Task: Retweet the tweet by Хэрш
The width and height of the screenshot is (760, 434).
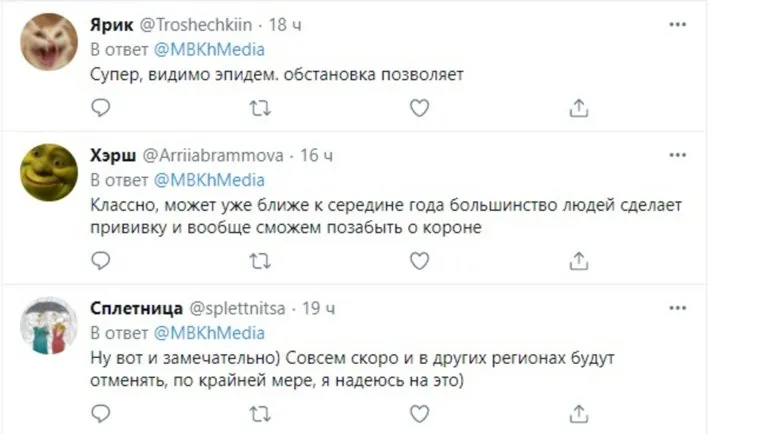Action: [259, 261]
